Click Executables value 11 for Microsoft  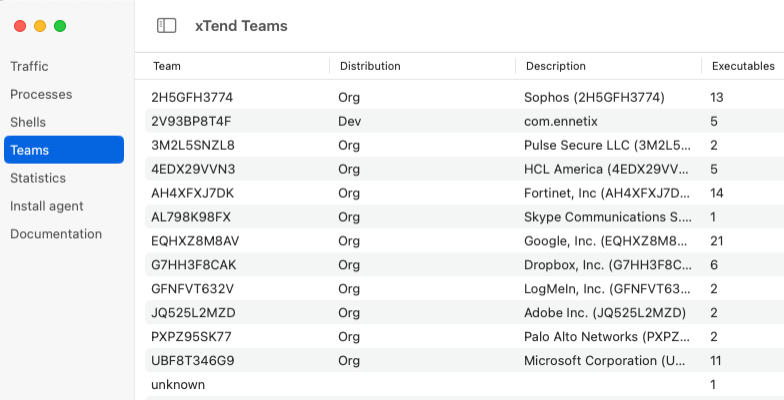click(716, 360)
